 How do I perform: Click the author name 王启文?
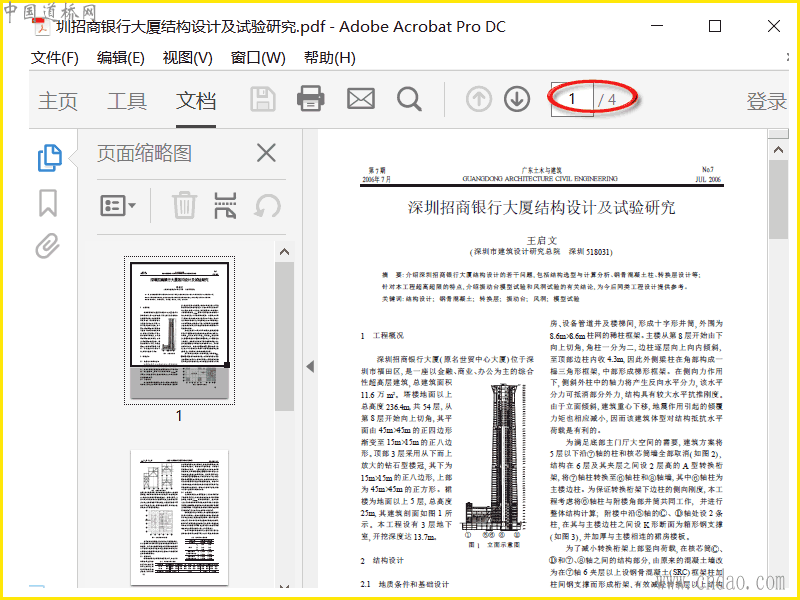tap(542, 240)
